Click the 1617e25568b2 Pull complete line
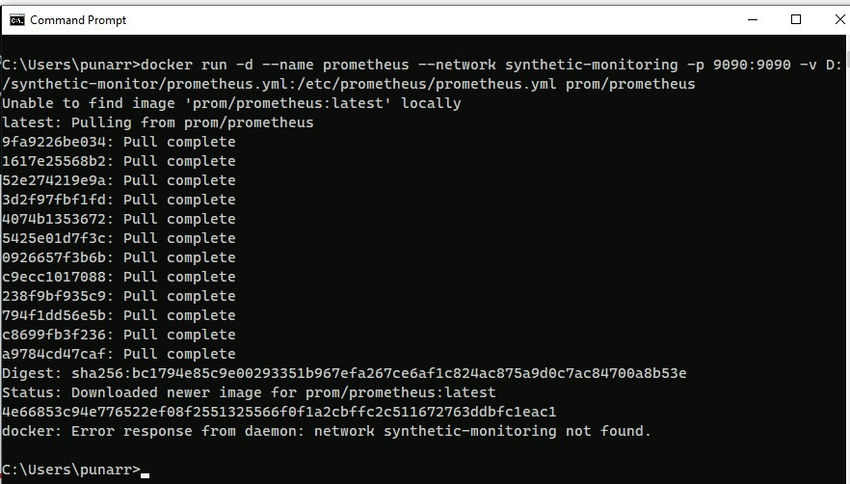The height and width of the screenshot is (484, 850). pos(119,161)
